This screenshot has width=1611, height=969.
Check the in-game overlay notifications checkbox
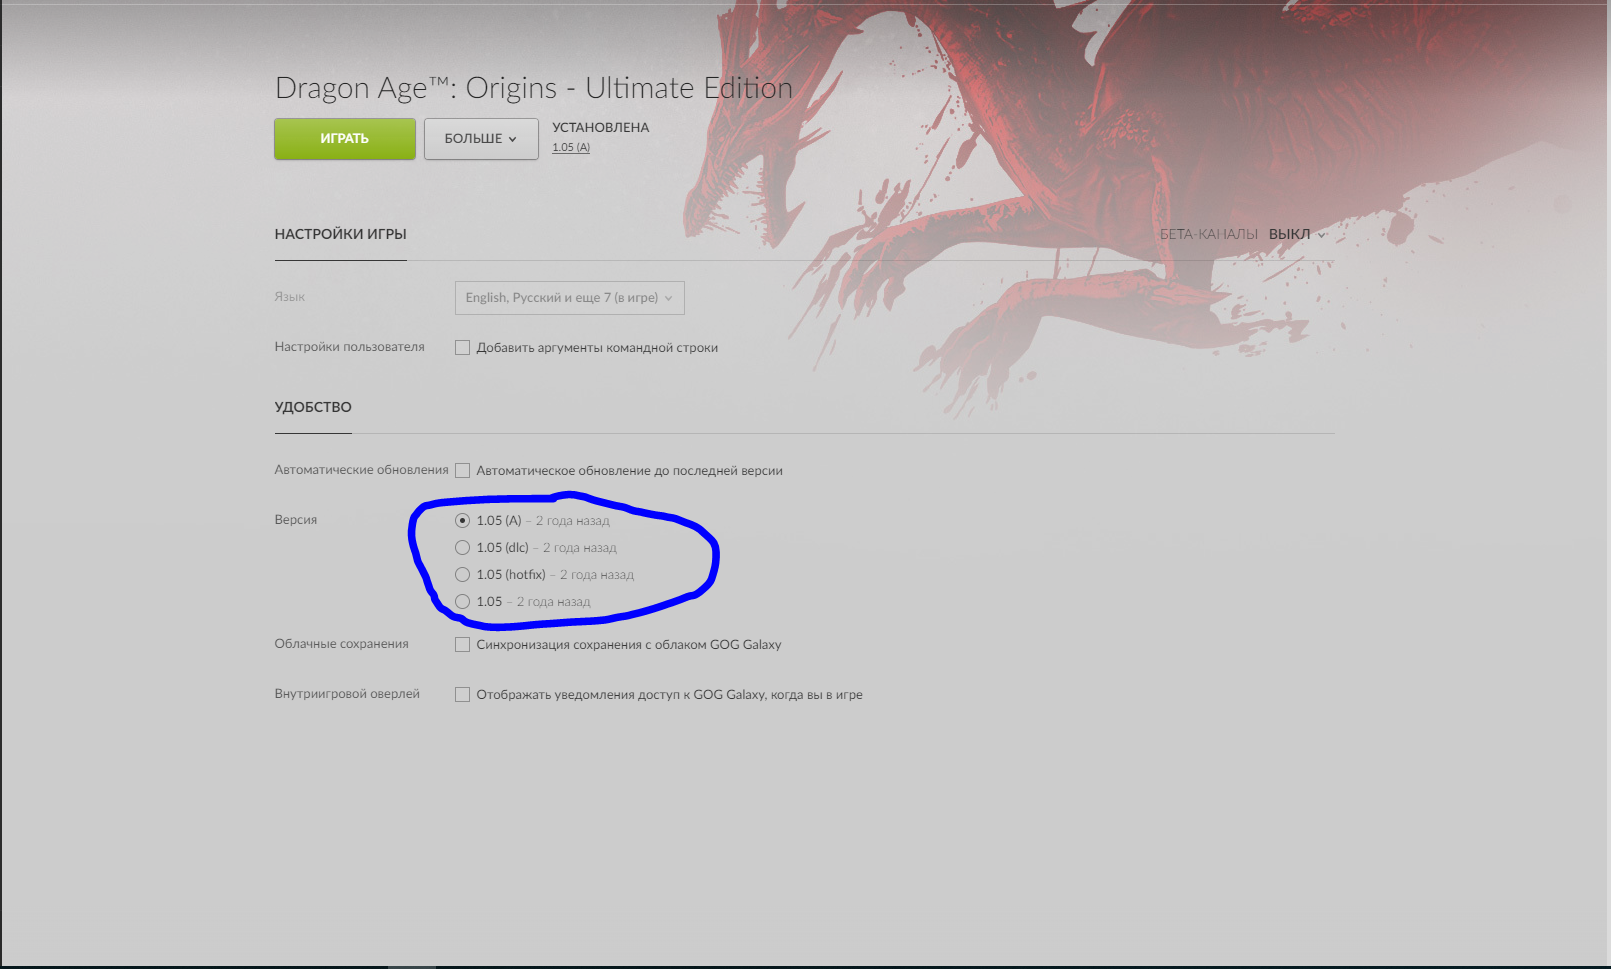[x=462, y=695]
